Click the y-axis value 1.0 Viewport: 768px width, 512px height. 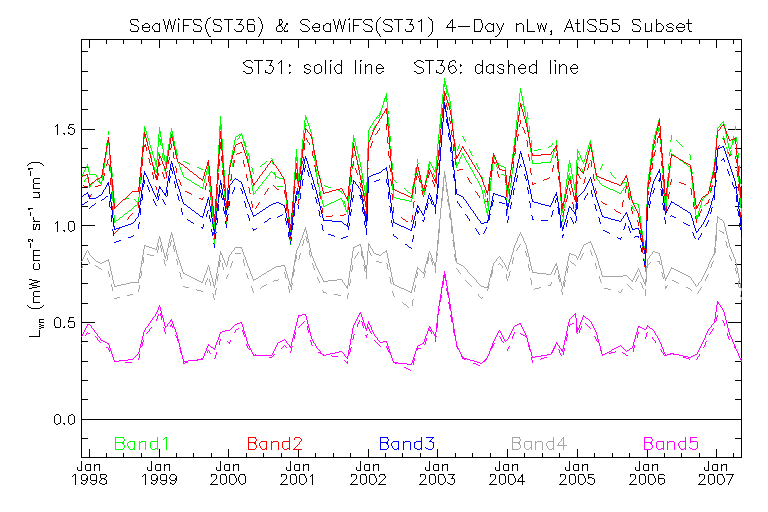tap(65, 226)
